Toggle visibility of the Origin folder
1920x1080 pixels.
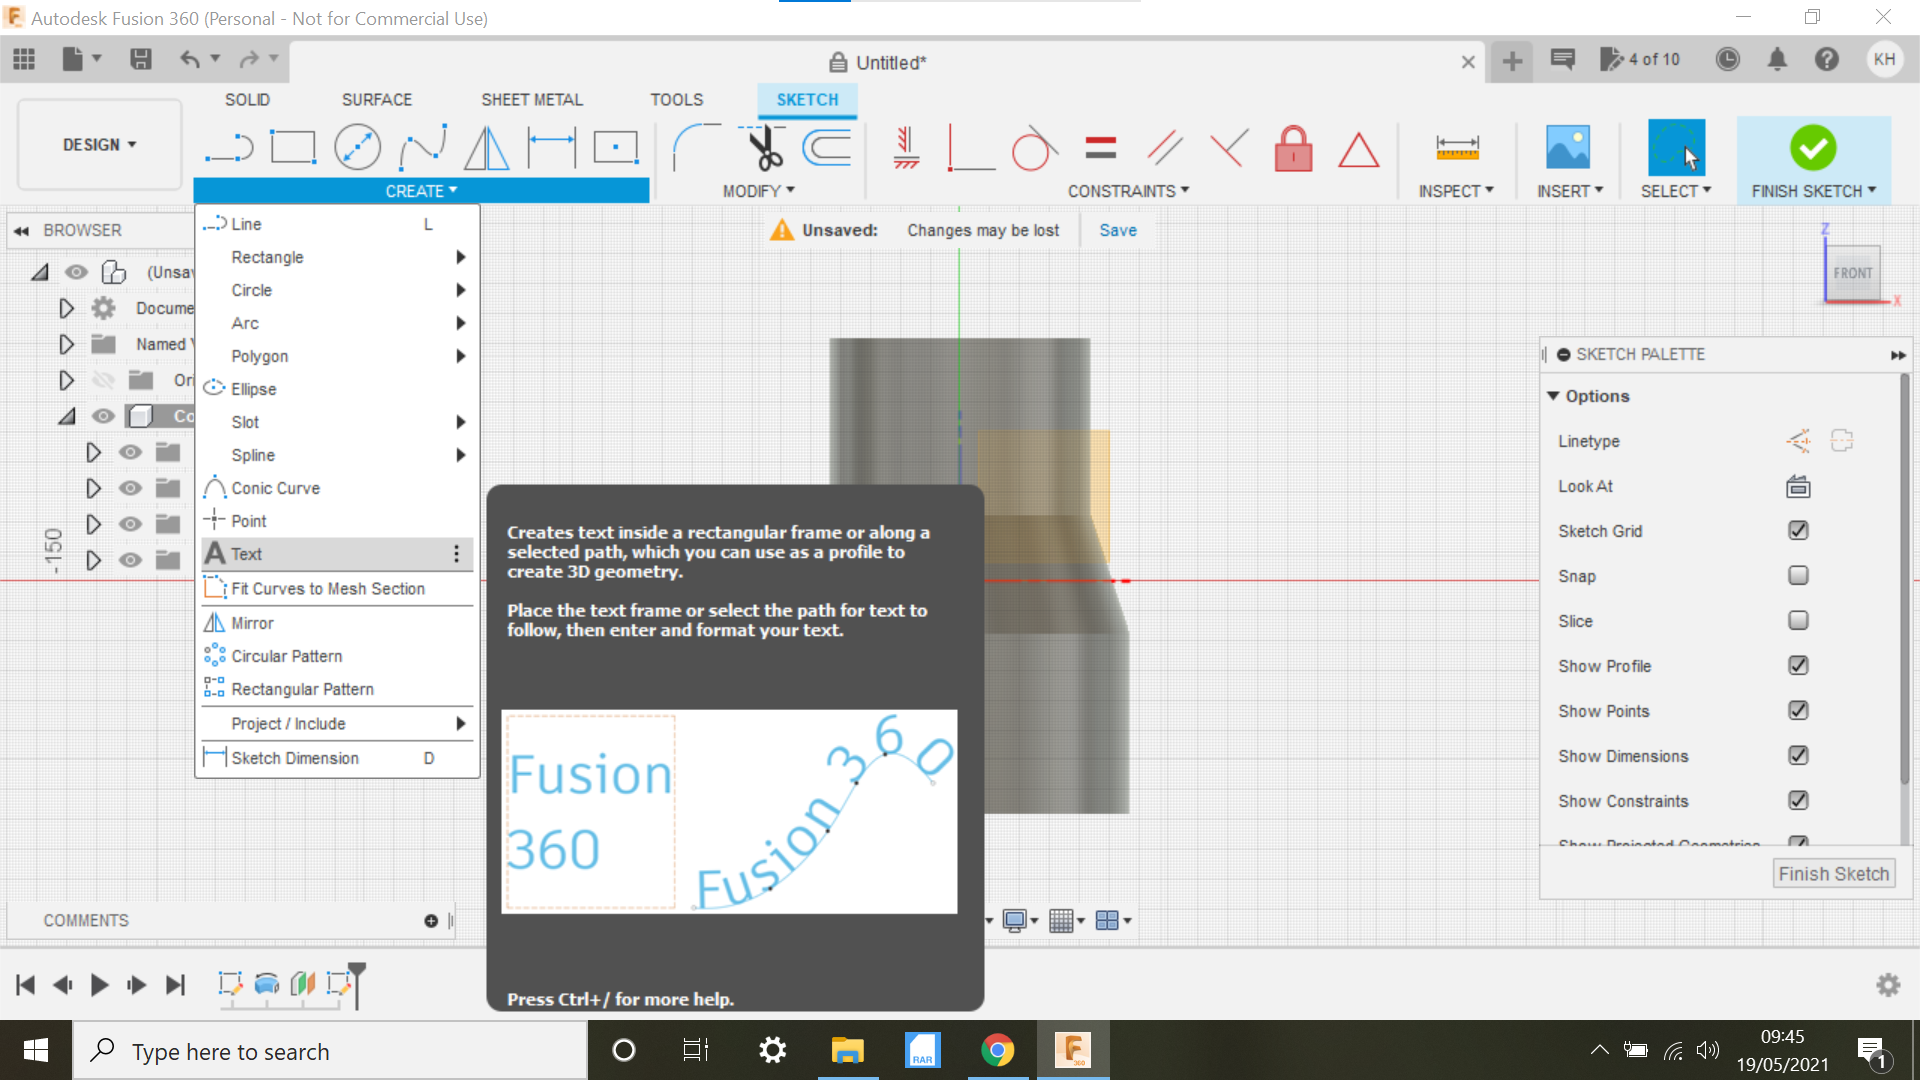click(x=103, y=380)
